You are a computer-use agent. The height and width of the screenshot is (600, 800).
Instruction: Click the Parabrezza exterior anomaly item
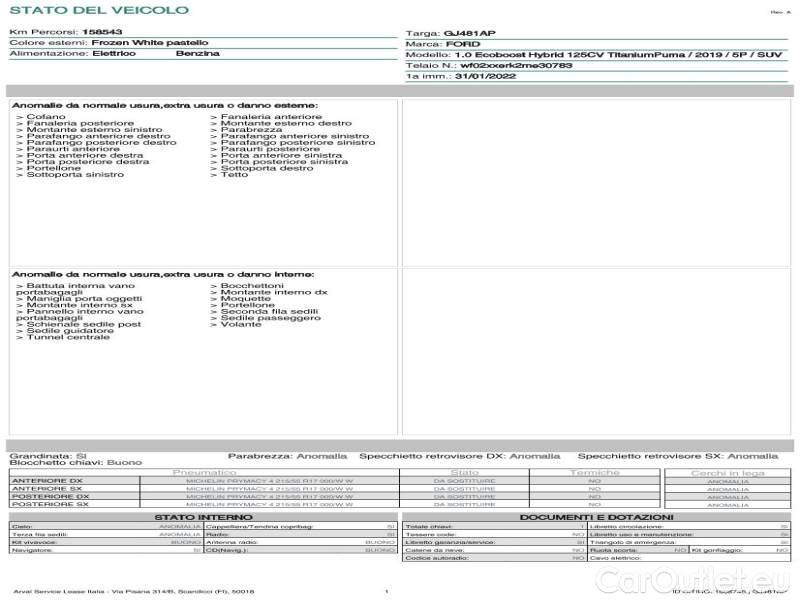coord(246,129)
